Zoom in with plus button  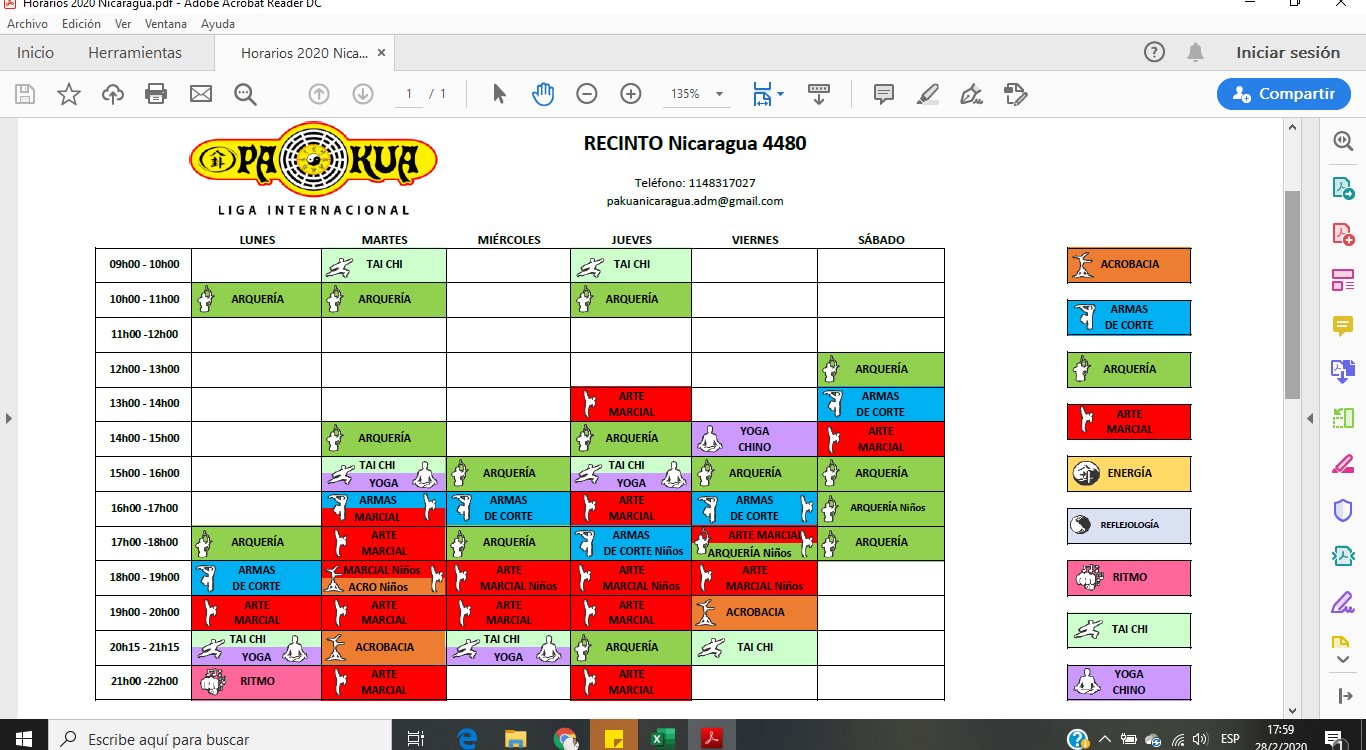pyautogui.click(x=631, y=94)
